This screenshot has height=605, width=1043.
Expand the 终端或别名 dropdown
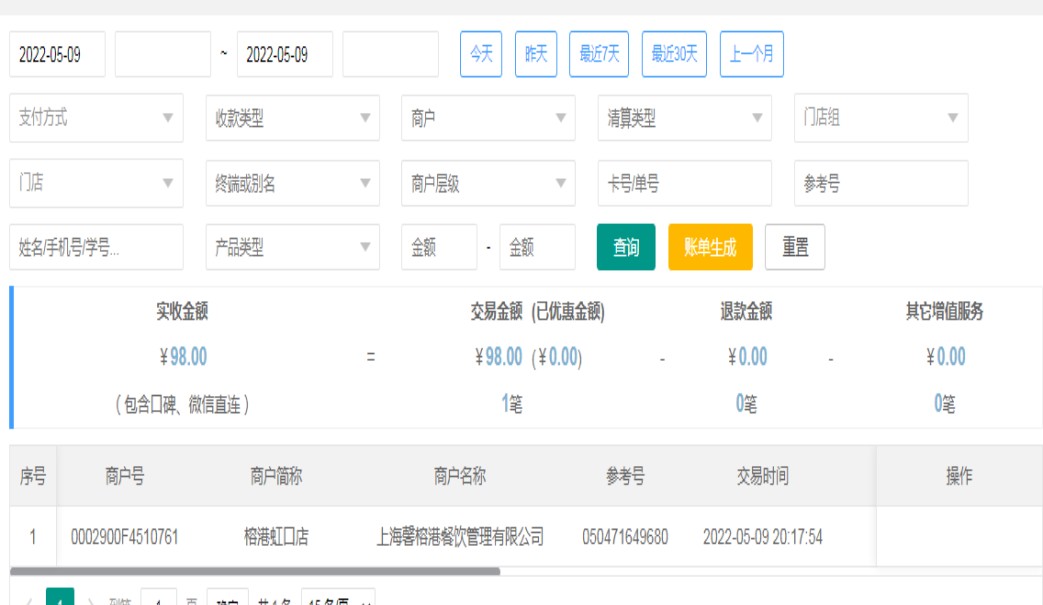[292, 184]
